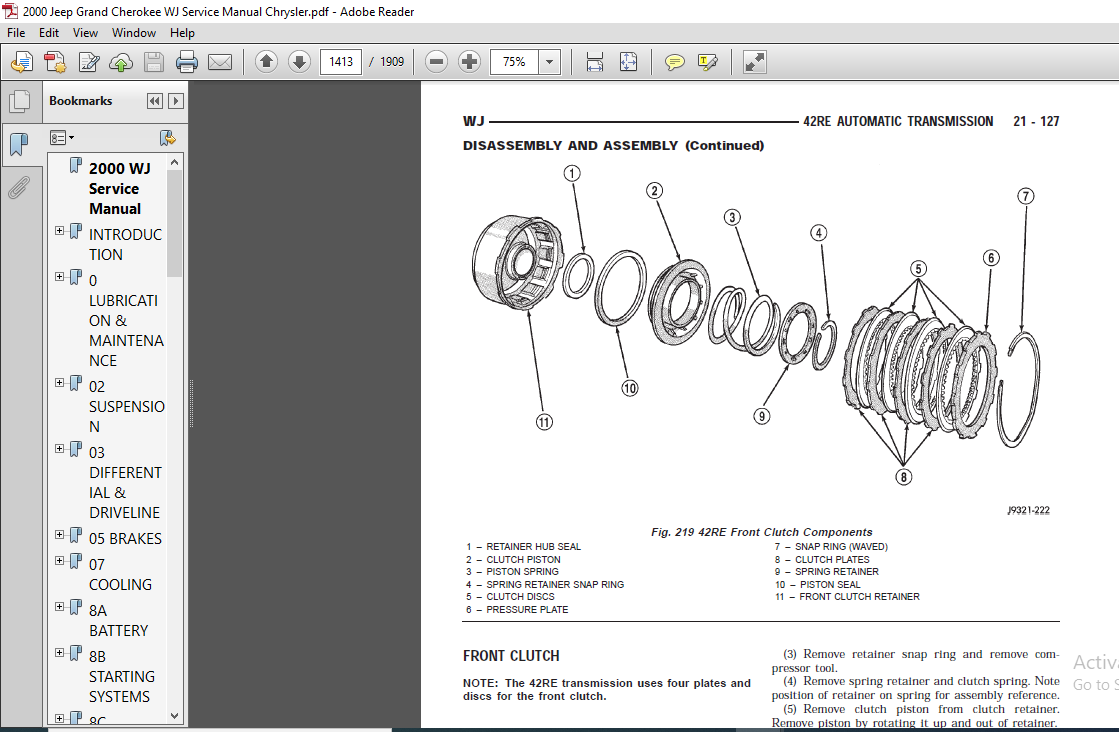Select the highlight text tool
The height and width of the screenshot is (732, 1119).
click(x=707, y=62)
